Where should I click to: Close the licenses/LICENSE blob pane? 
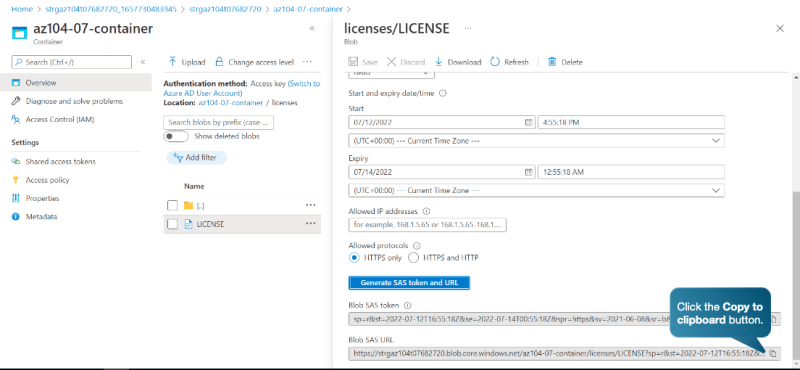(x=780, y=29)
